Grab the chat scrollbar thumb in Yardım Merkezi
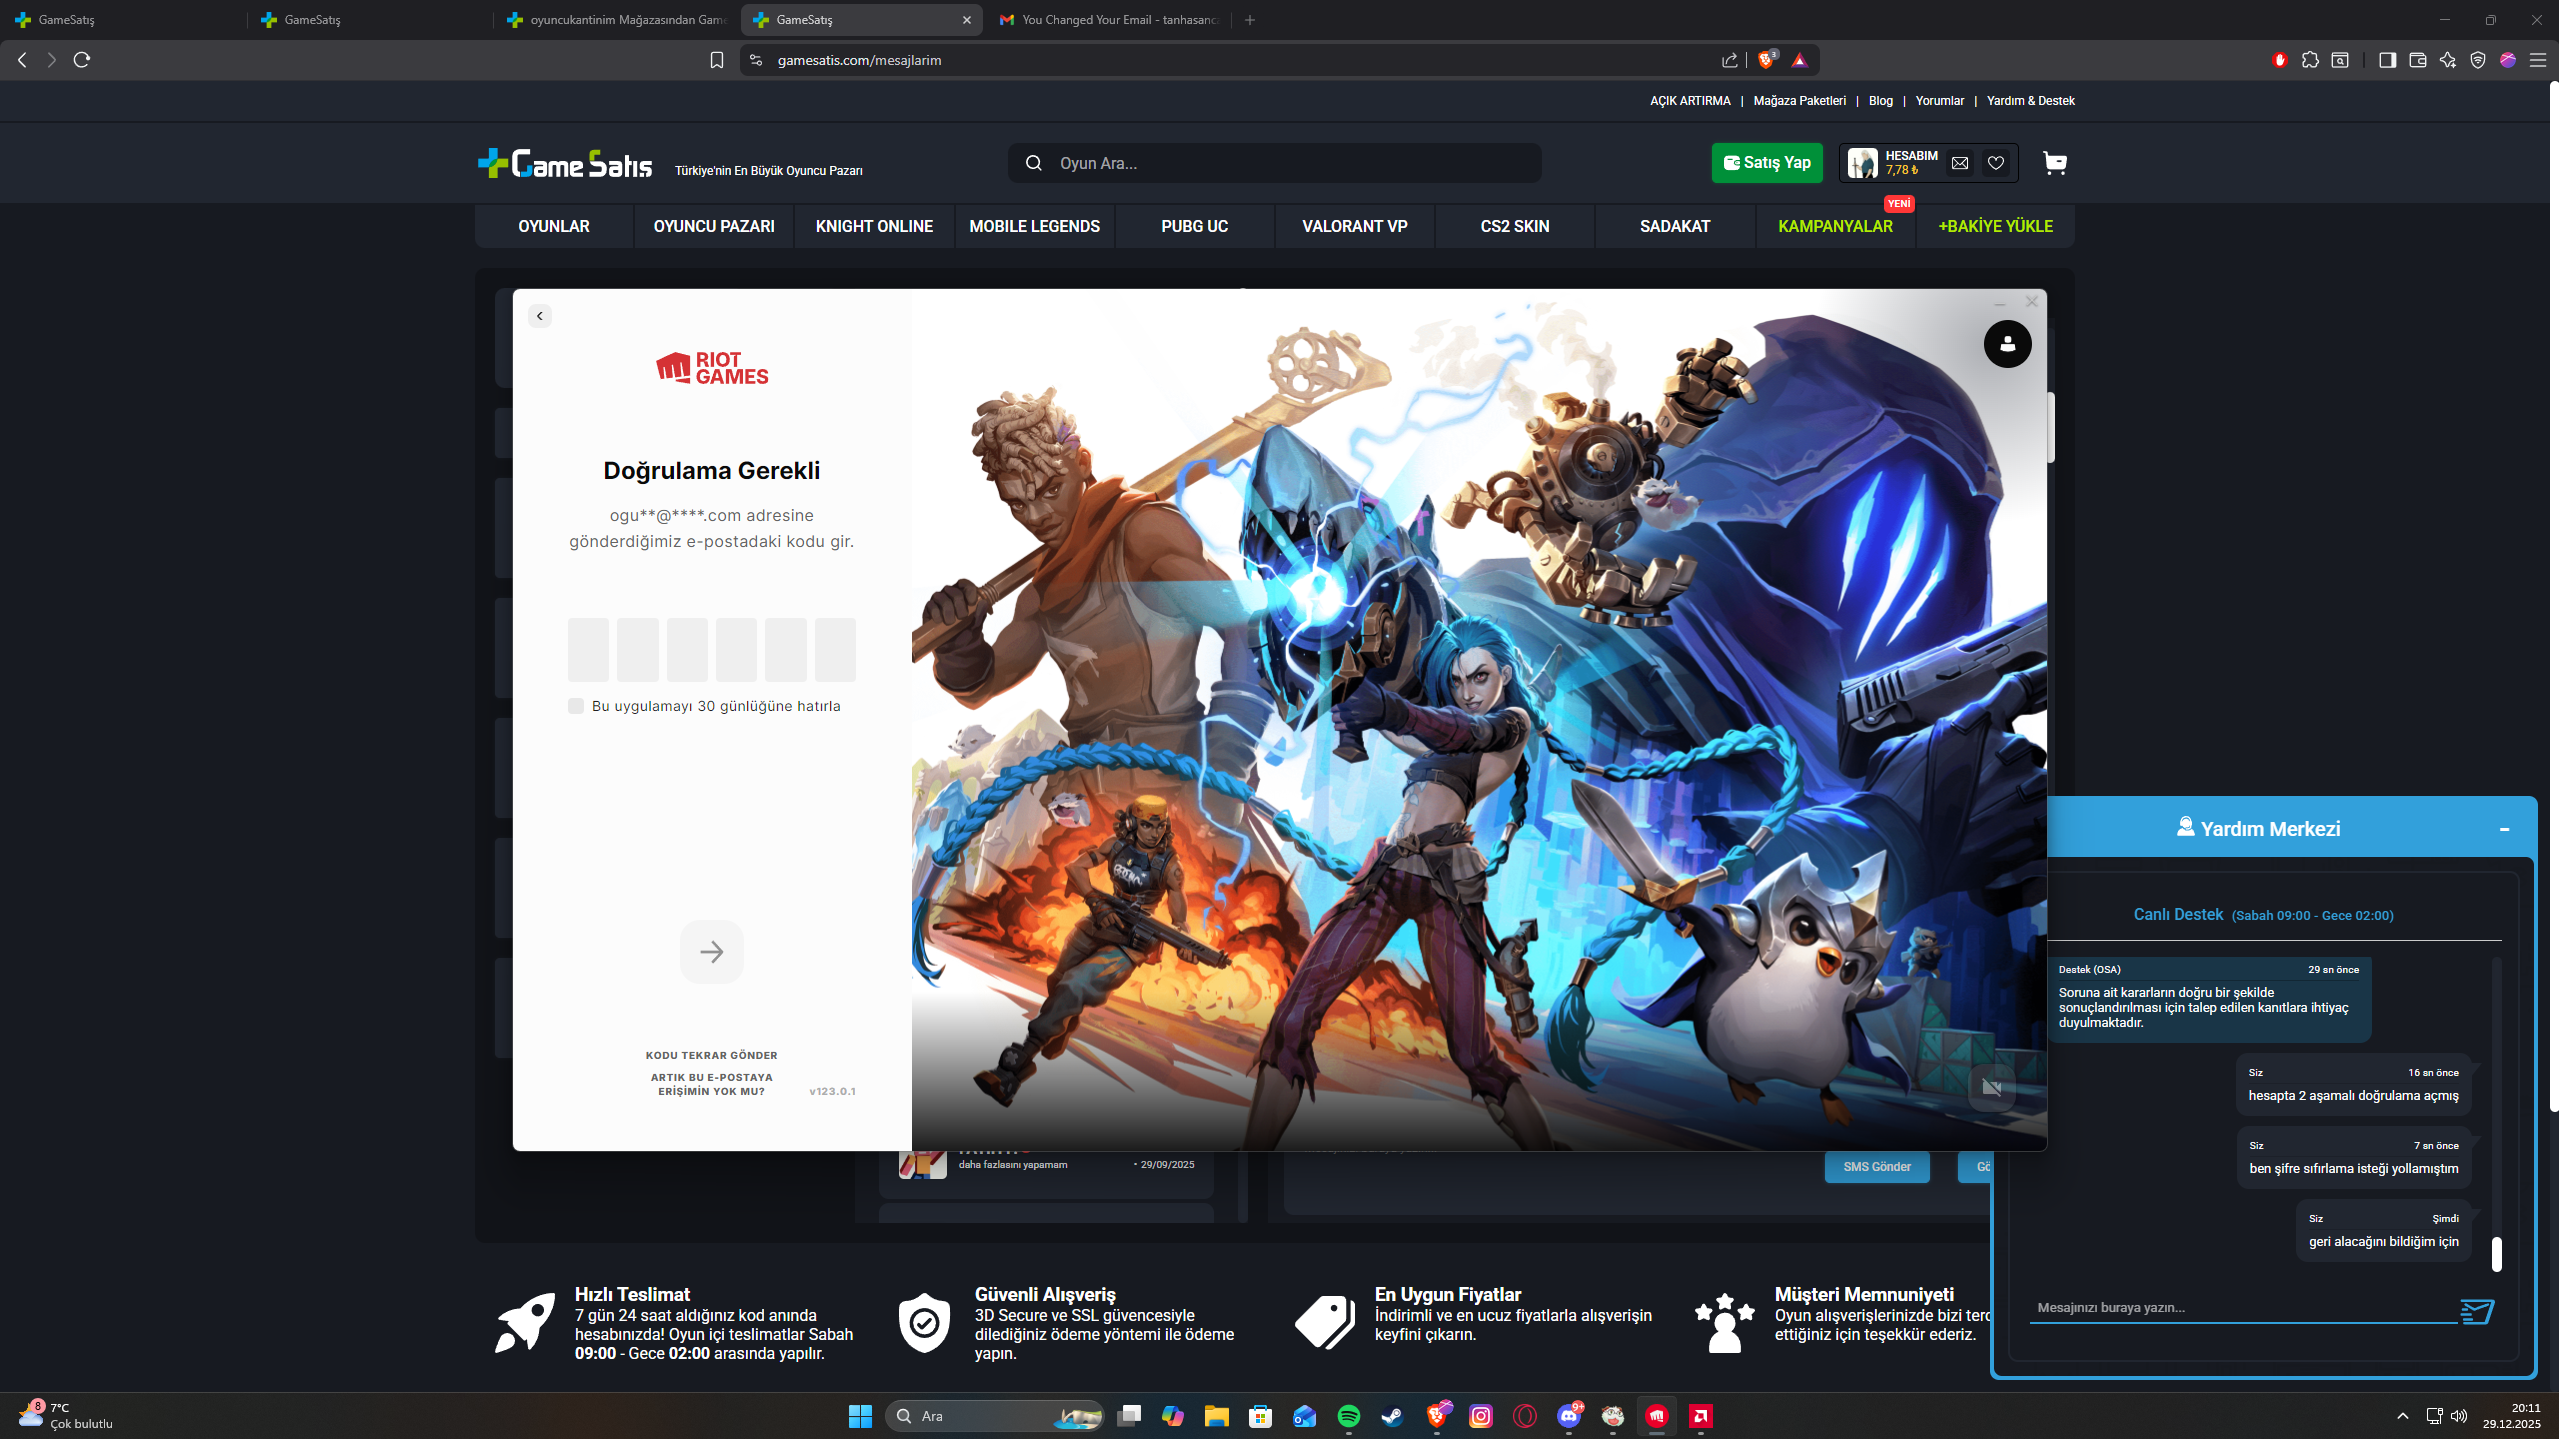This screenshot has height=1439, width=2559. click(x=2496, y=1254)
